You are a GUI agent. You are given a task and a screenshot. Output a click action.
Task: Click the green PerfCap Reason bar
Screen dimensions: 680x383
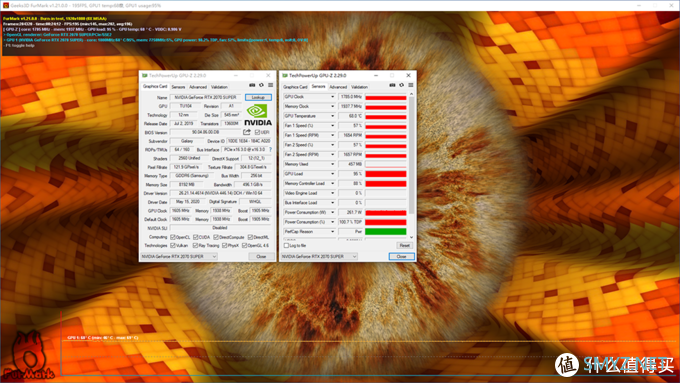[386, 232]
